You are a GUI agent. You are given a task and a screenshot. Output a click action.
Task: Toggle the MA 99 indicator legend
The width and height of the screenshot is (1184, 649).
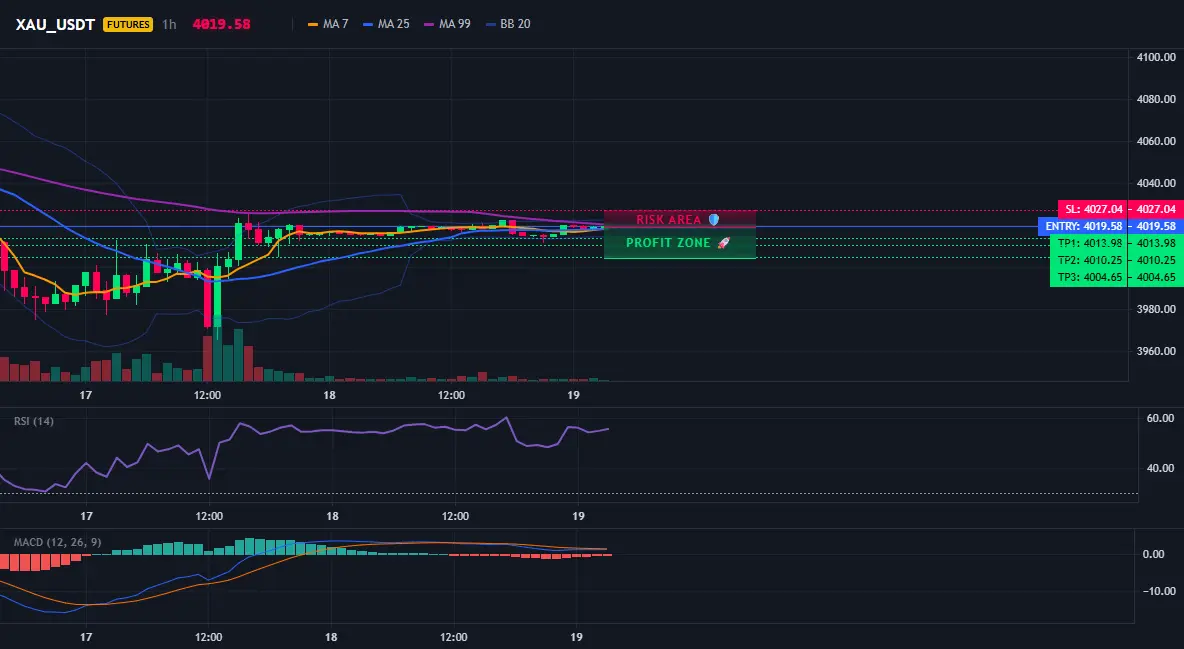pos(447,24)
